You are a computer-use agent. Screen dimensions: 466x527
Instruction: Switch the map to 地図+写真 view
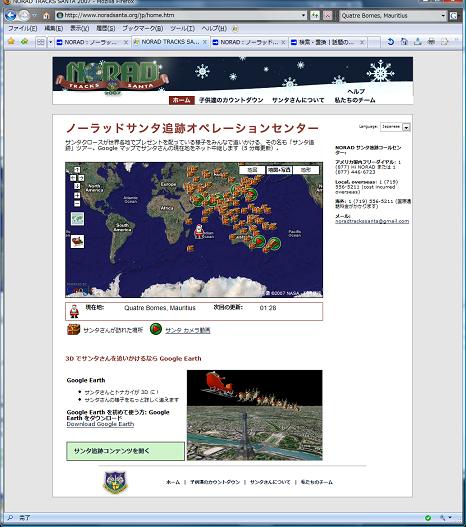[x=279, y=170]
